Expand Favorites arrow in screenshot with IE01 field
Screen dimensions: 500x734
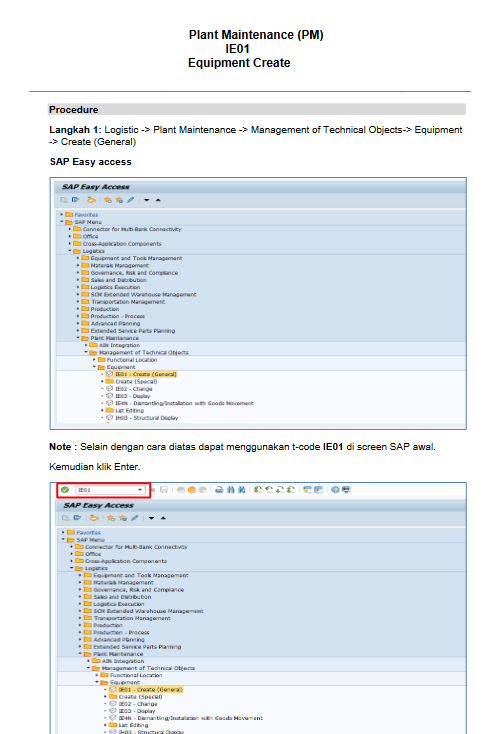pyautogui.click(x=63, y=532)
